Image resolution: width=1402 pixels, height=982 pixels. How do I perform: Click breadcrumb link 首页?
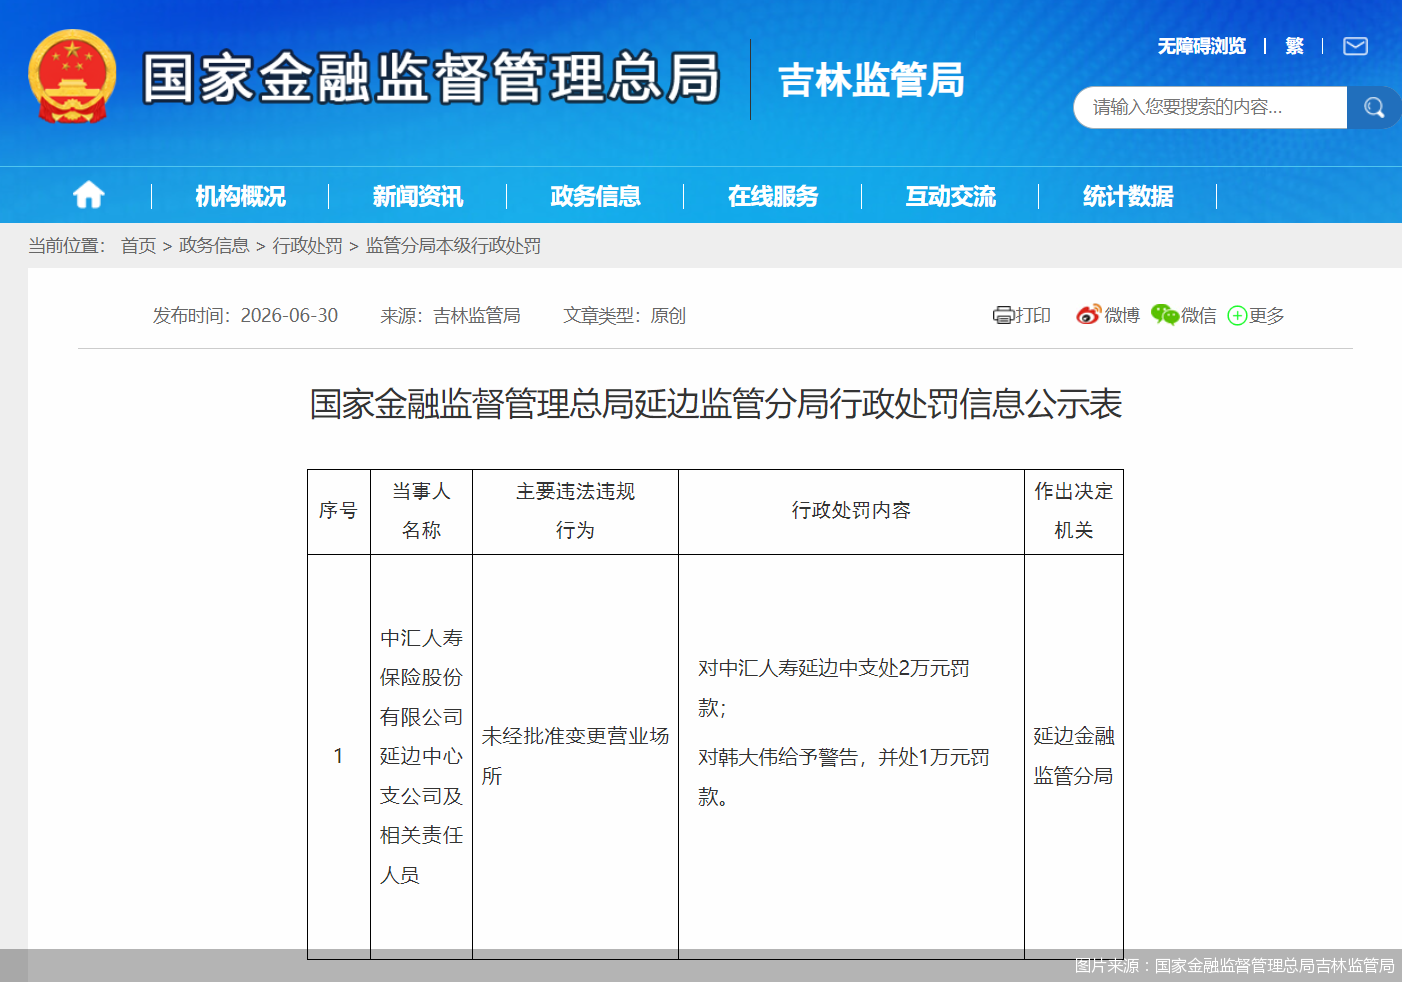click(138, 246)
